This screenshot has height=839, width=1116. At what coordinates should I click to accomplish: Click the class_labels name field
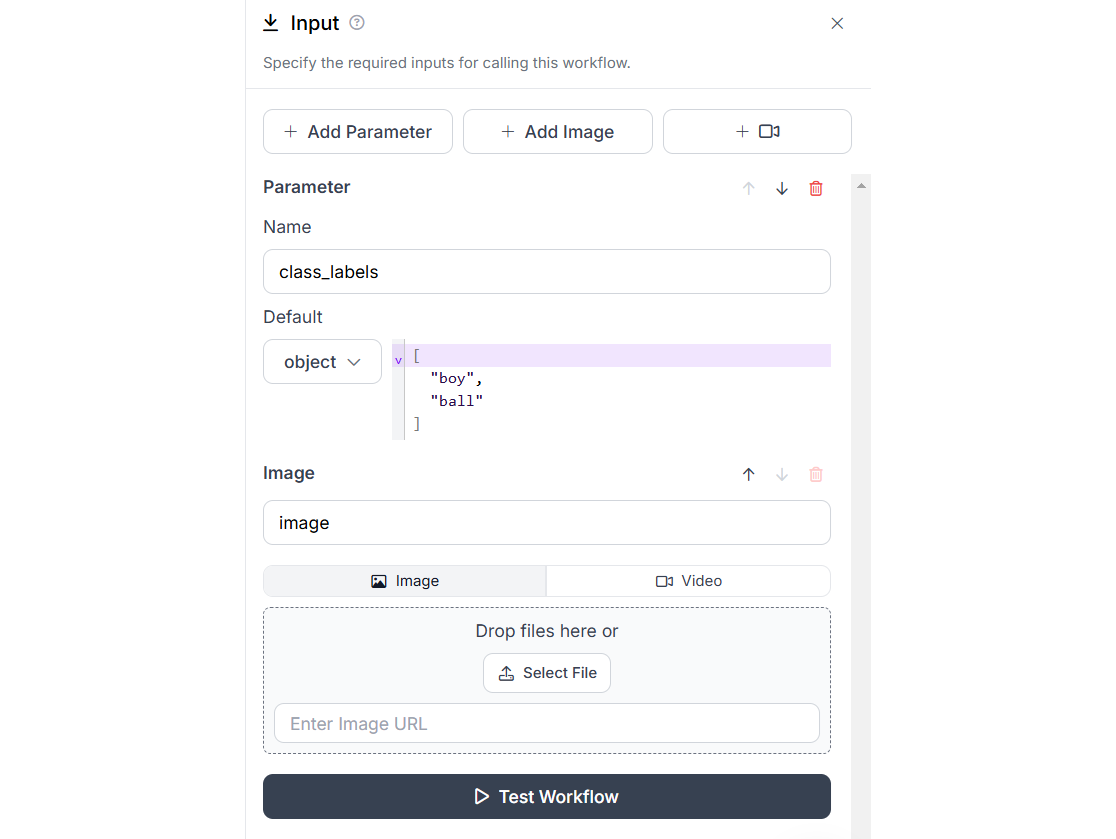pos(547,272)
